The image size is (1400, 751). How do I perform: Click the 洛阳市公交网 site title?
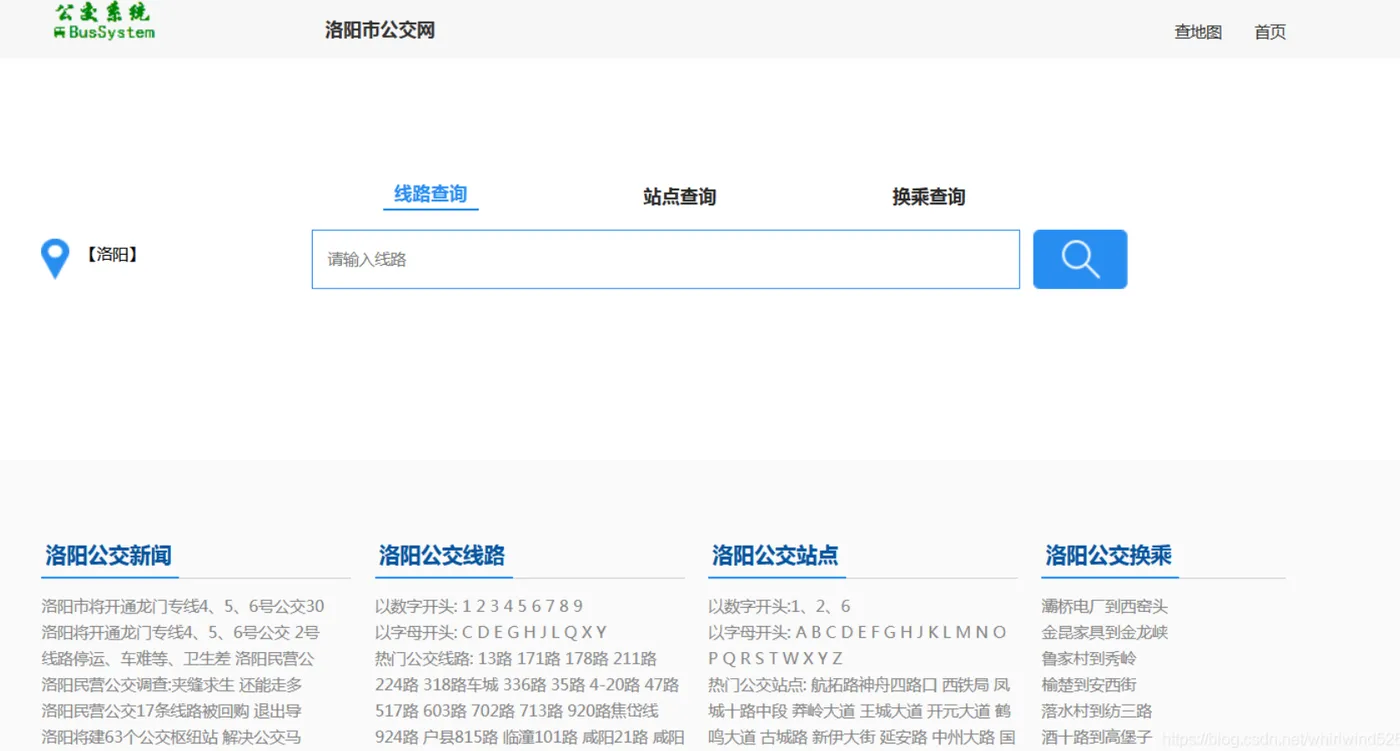(x=380, y=30)
